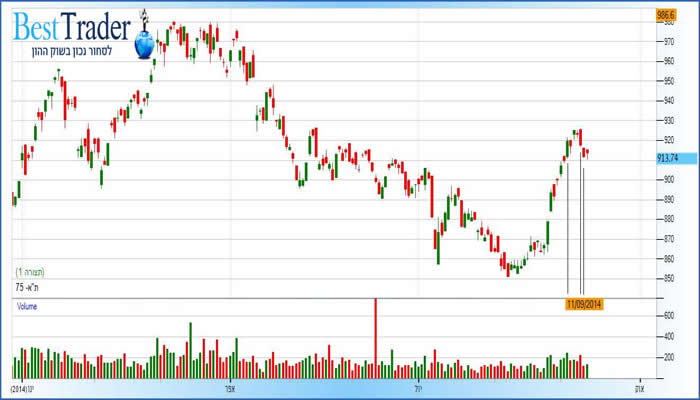Click the ת"א- 75 index label
Screen dimensions: 700x400
[26, 287]
